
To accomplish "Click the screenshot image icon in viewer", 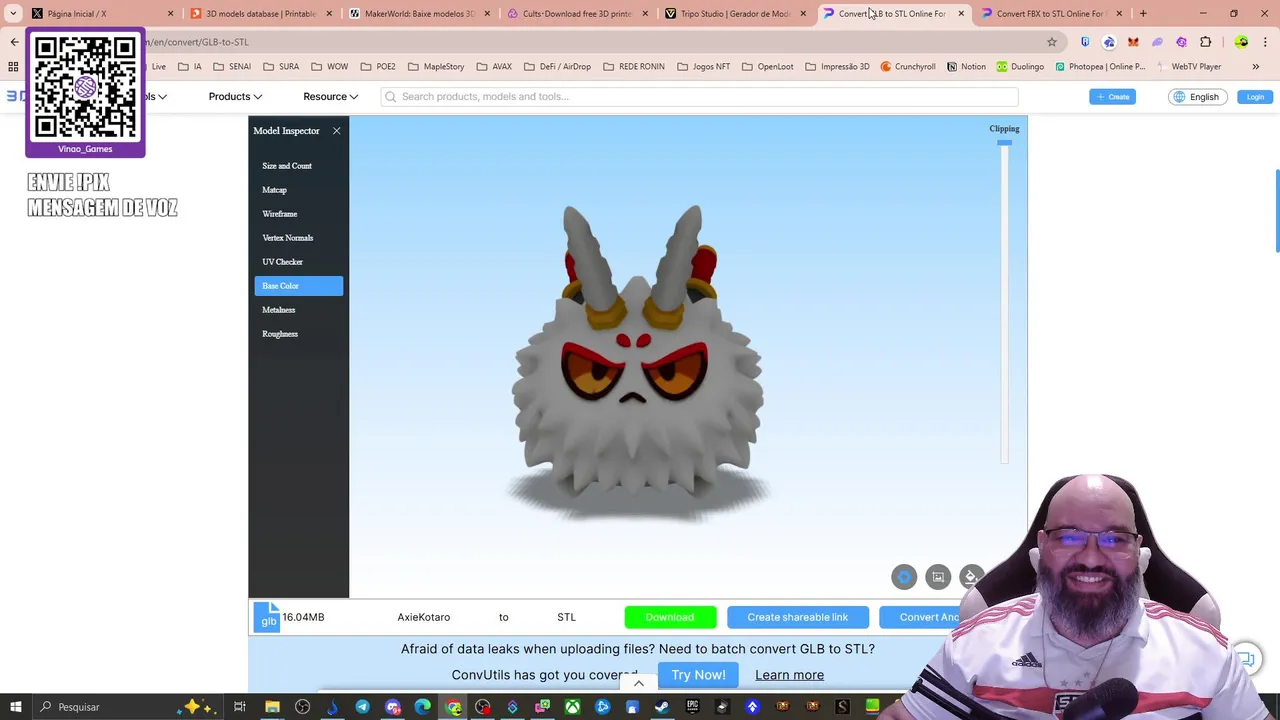I will [x=938, y=577].
